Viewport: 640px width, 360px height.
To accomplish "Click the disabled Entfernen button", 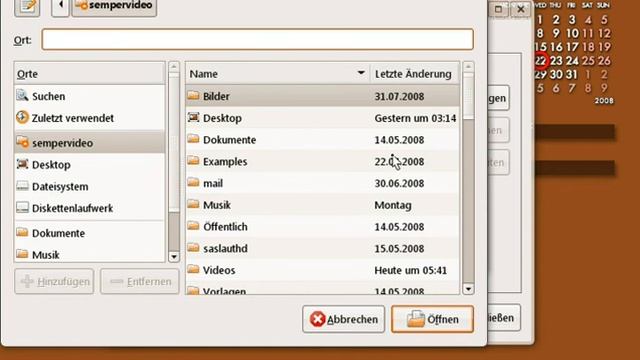I will pyautogui.click(x=140, y=281).
